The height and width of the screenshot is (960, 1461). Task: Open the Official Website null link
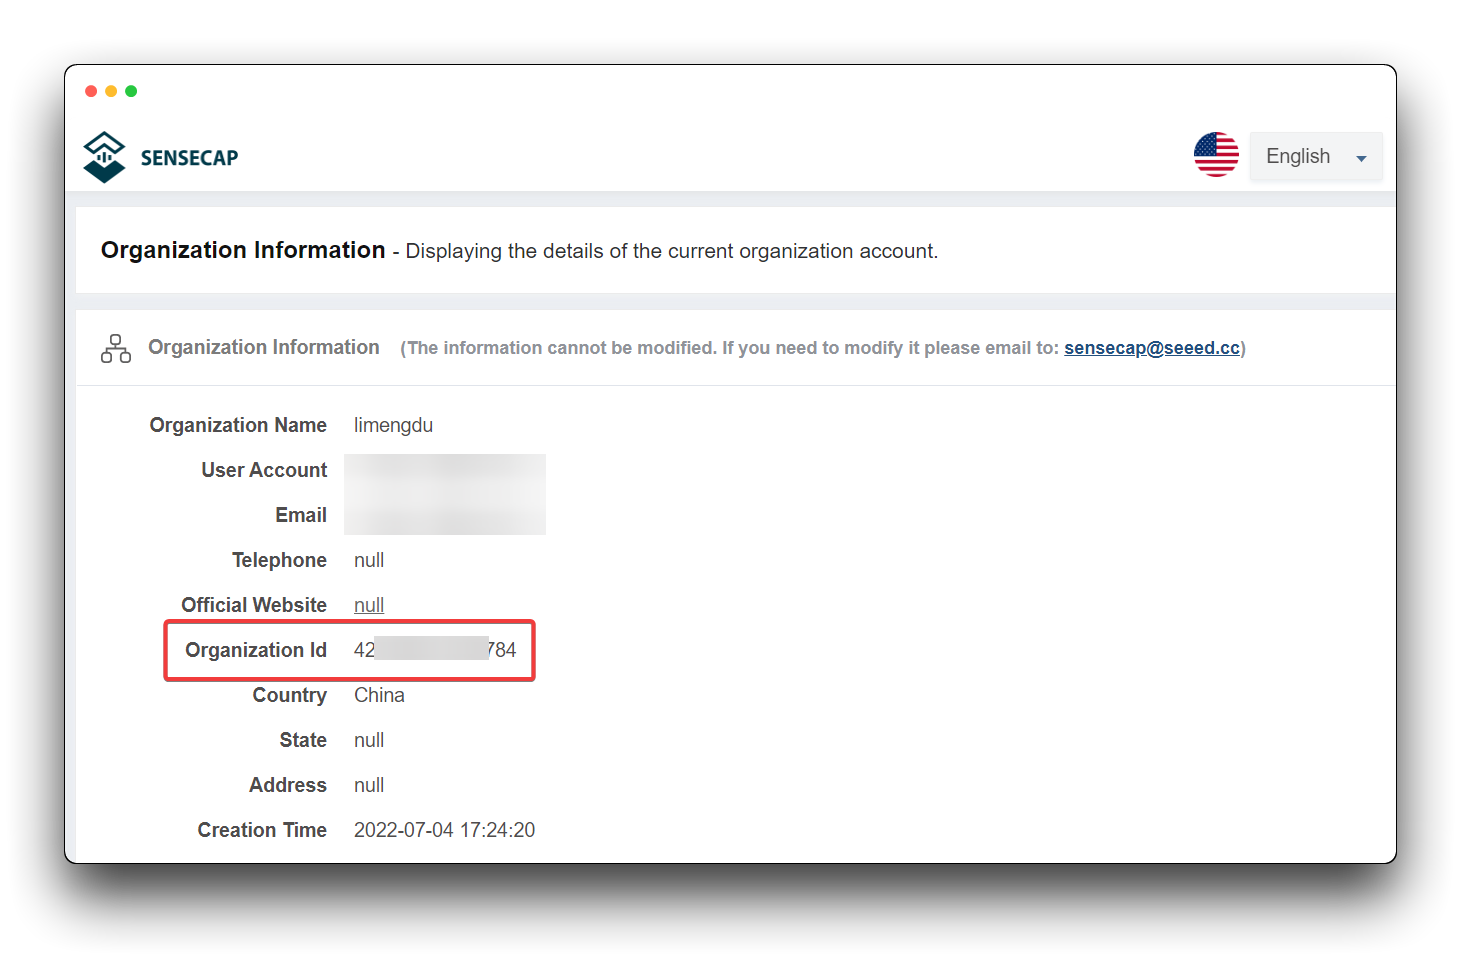coord(369,605)
